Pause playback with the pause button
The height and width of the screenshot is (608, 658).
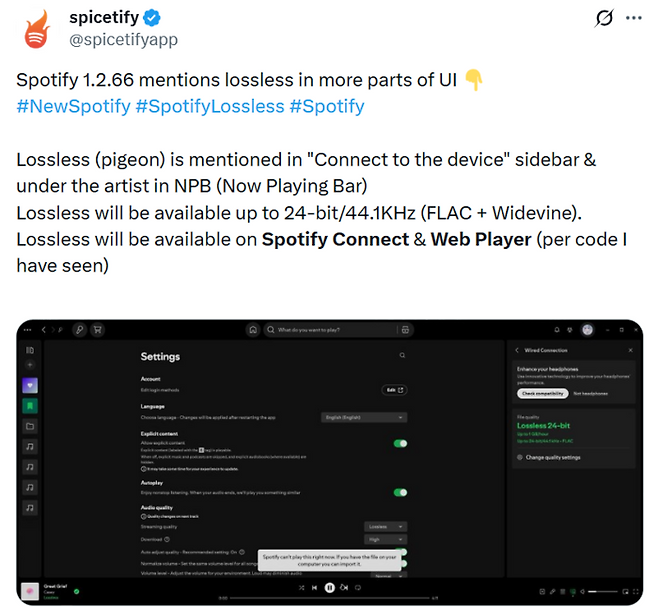329,588
